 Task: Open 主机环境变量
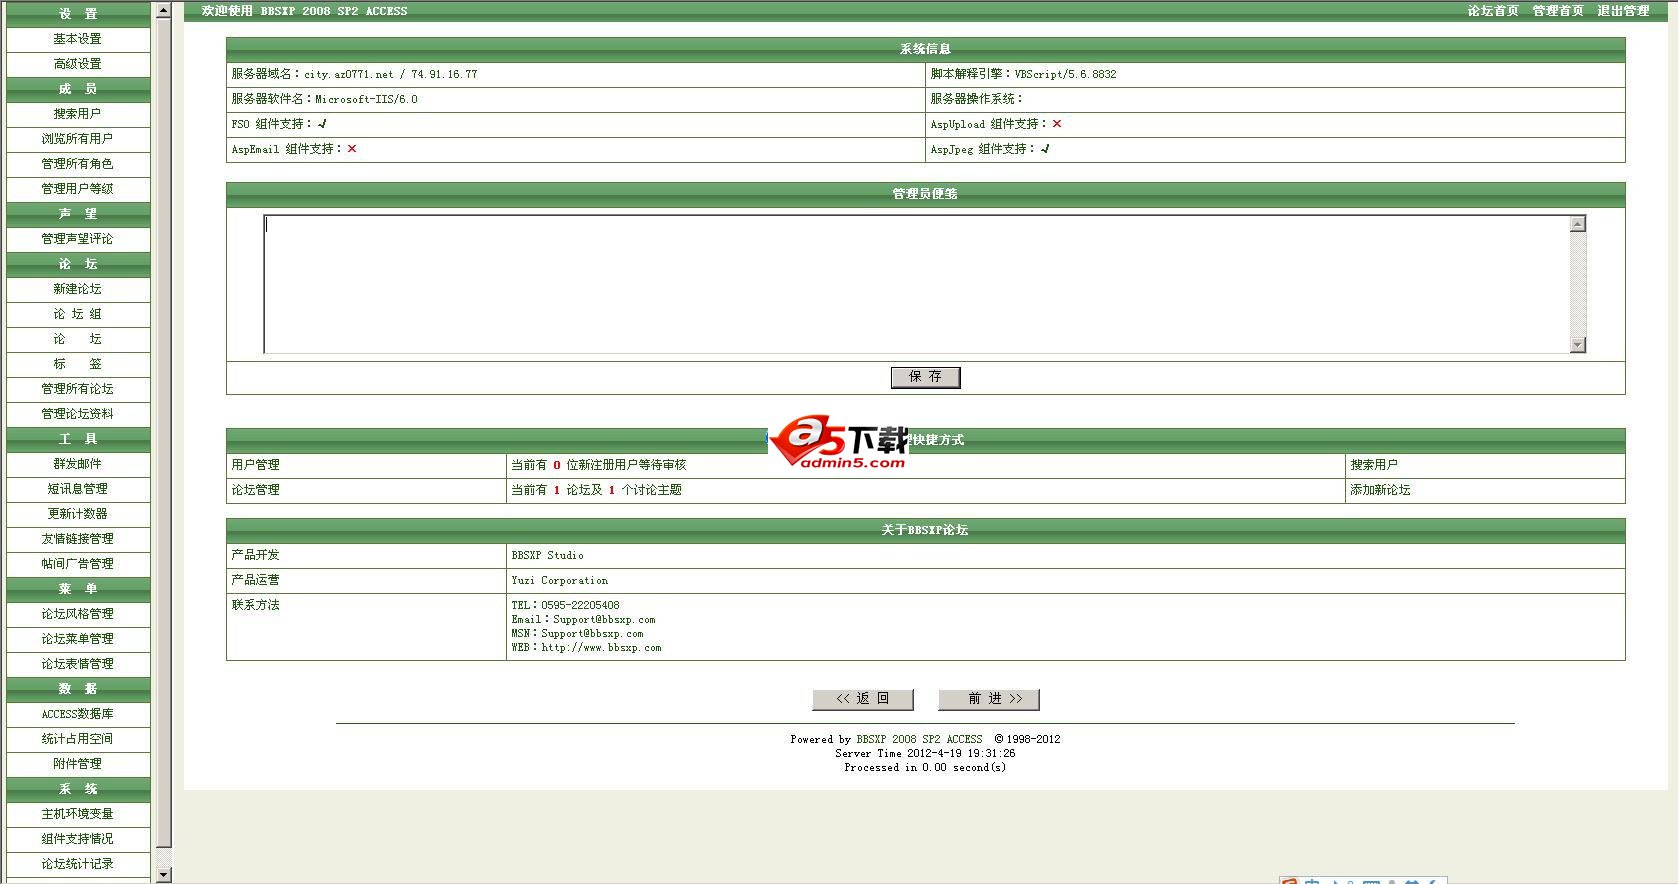(77, 814)
